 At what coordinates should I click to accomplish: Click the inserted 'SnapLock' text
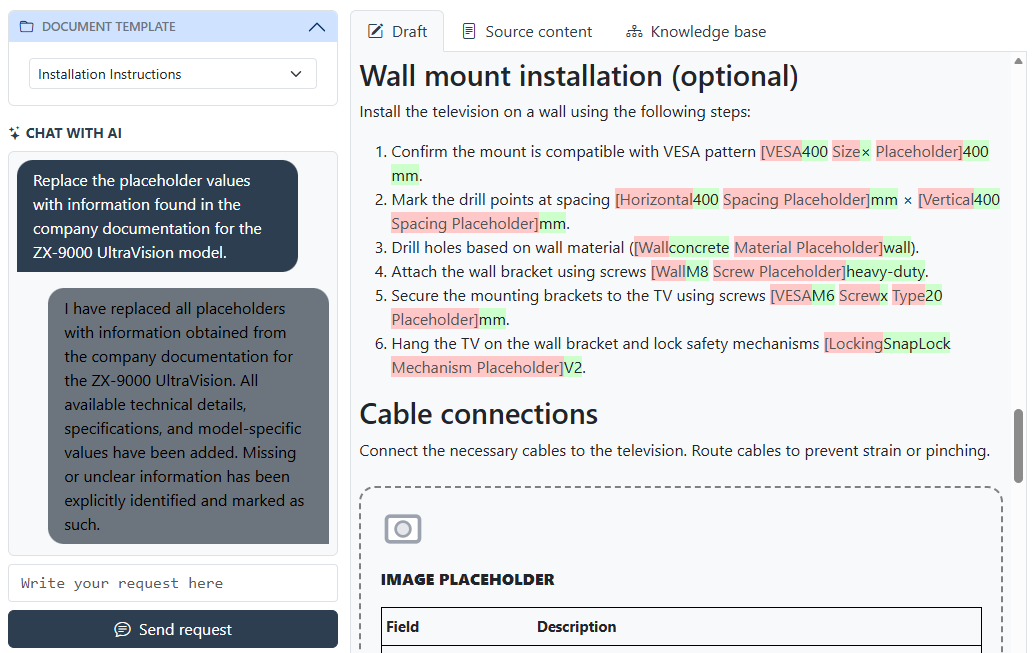tap(916, 344)
